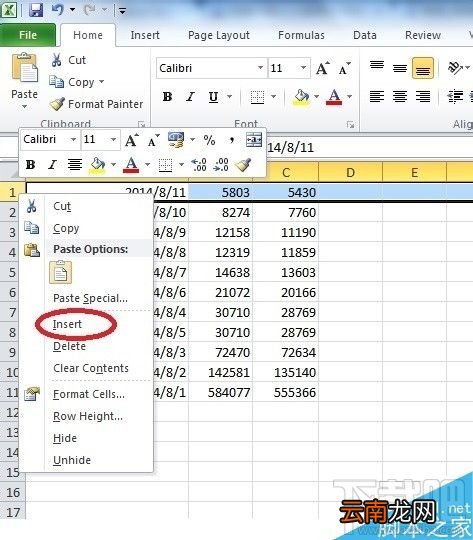473x540 pixels.
Task: Toggle Bold in the ribbon Font group
Action: (167, 97)
